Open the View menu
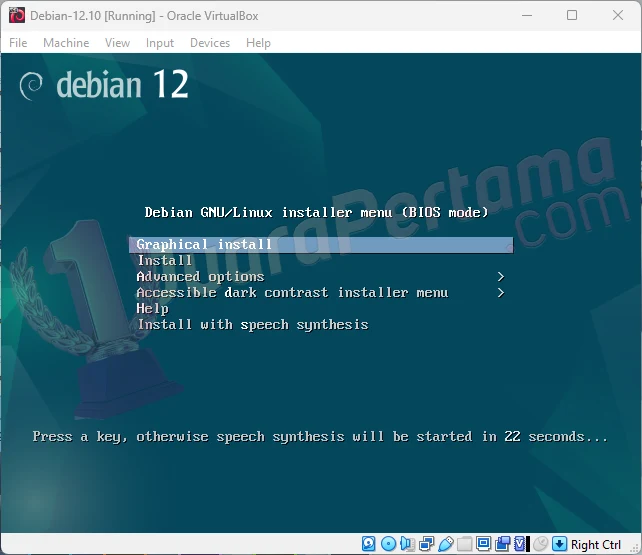 [117, 43]
